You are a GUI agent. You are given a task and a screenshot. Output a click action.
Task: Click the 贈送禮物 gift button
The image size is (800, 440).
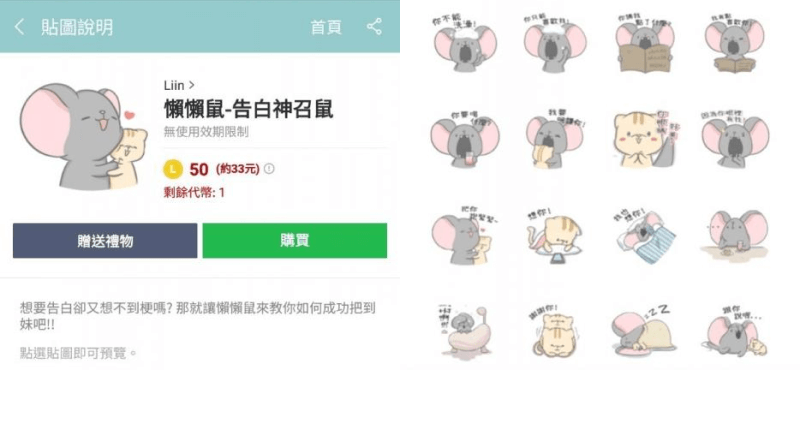coord(105,240)
